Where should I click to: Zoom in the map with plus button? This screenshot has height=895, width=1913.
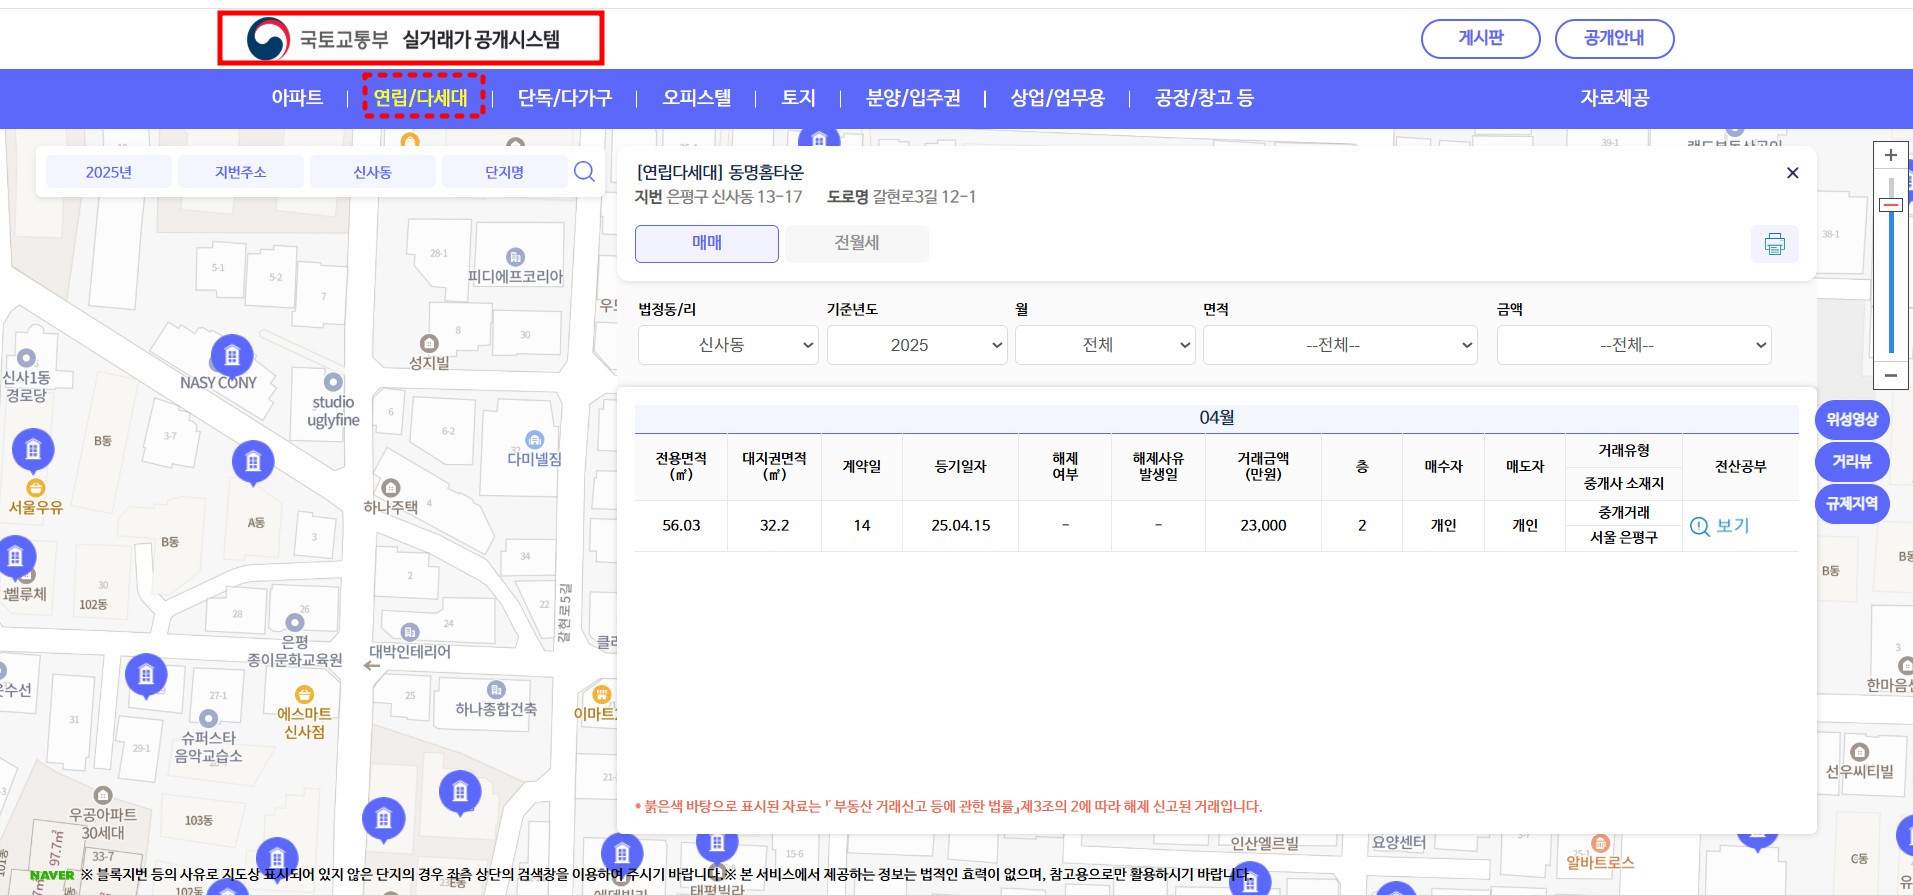pyautogui.click(x=1891, y=155)
